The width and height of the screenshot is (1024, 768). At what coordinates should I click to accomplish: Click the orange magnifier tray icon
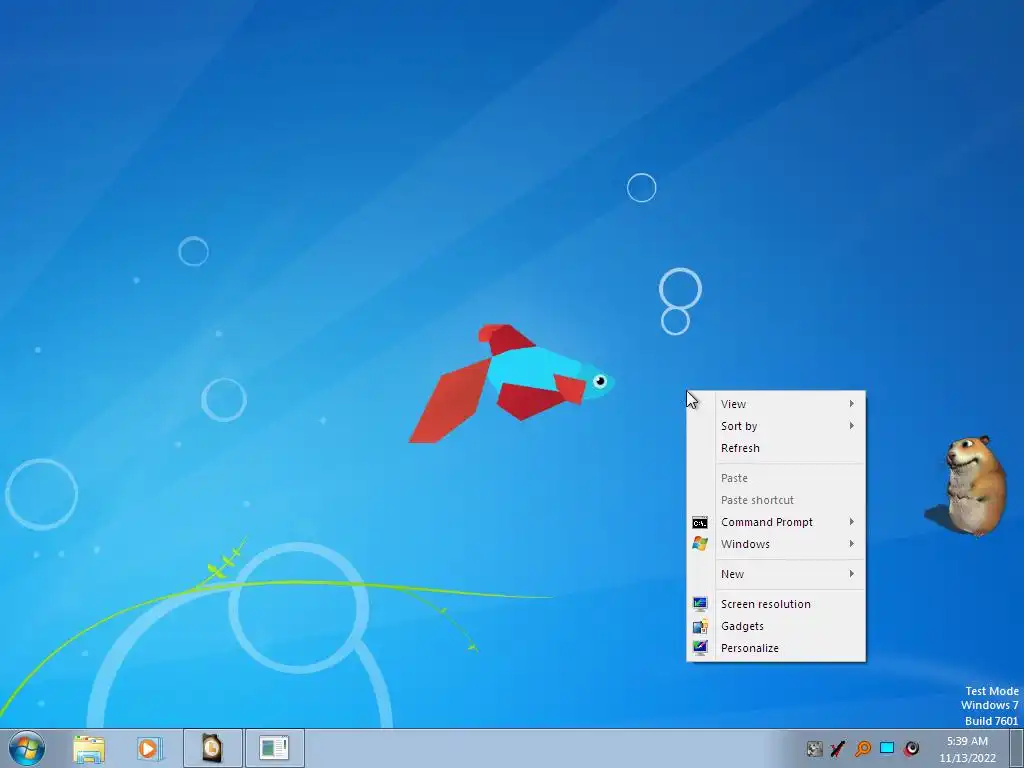pyautogui.click(x=863, y=749)
